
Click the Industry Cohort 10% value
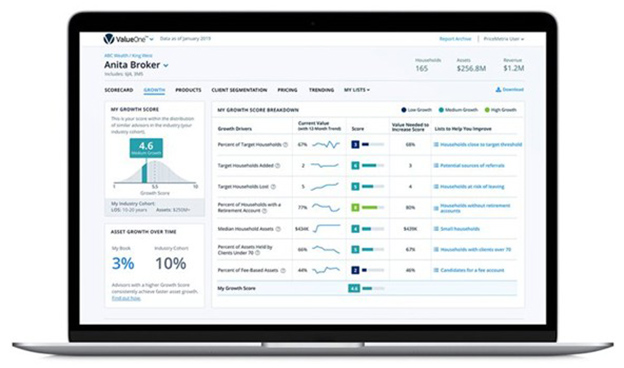pos(171,263)
